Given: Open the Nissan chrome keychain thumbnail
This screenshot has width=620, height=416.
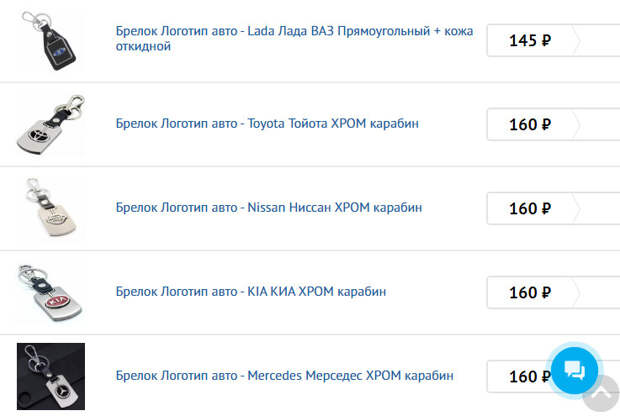Looking at the screenshot, I should 51,208.
